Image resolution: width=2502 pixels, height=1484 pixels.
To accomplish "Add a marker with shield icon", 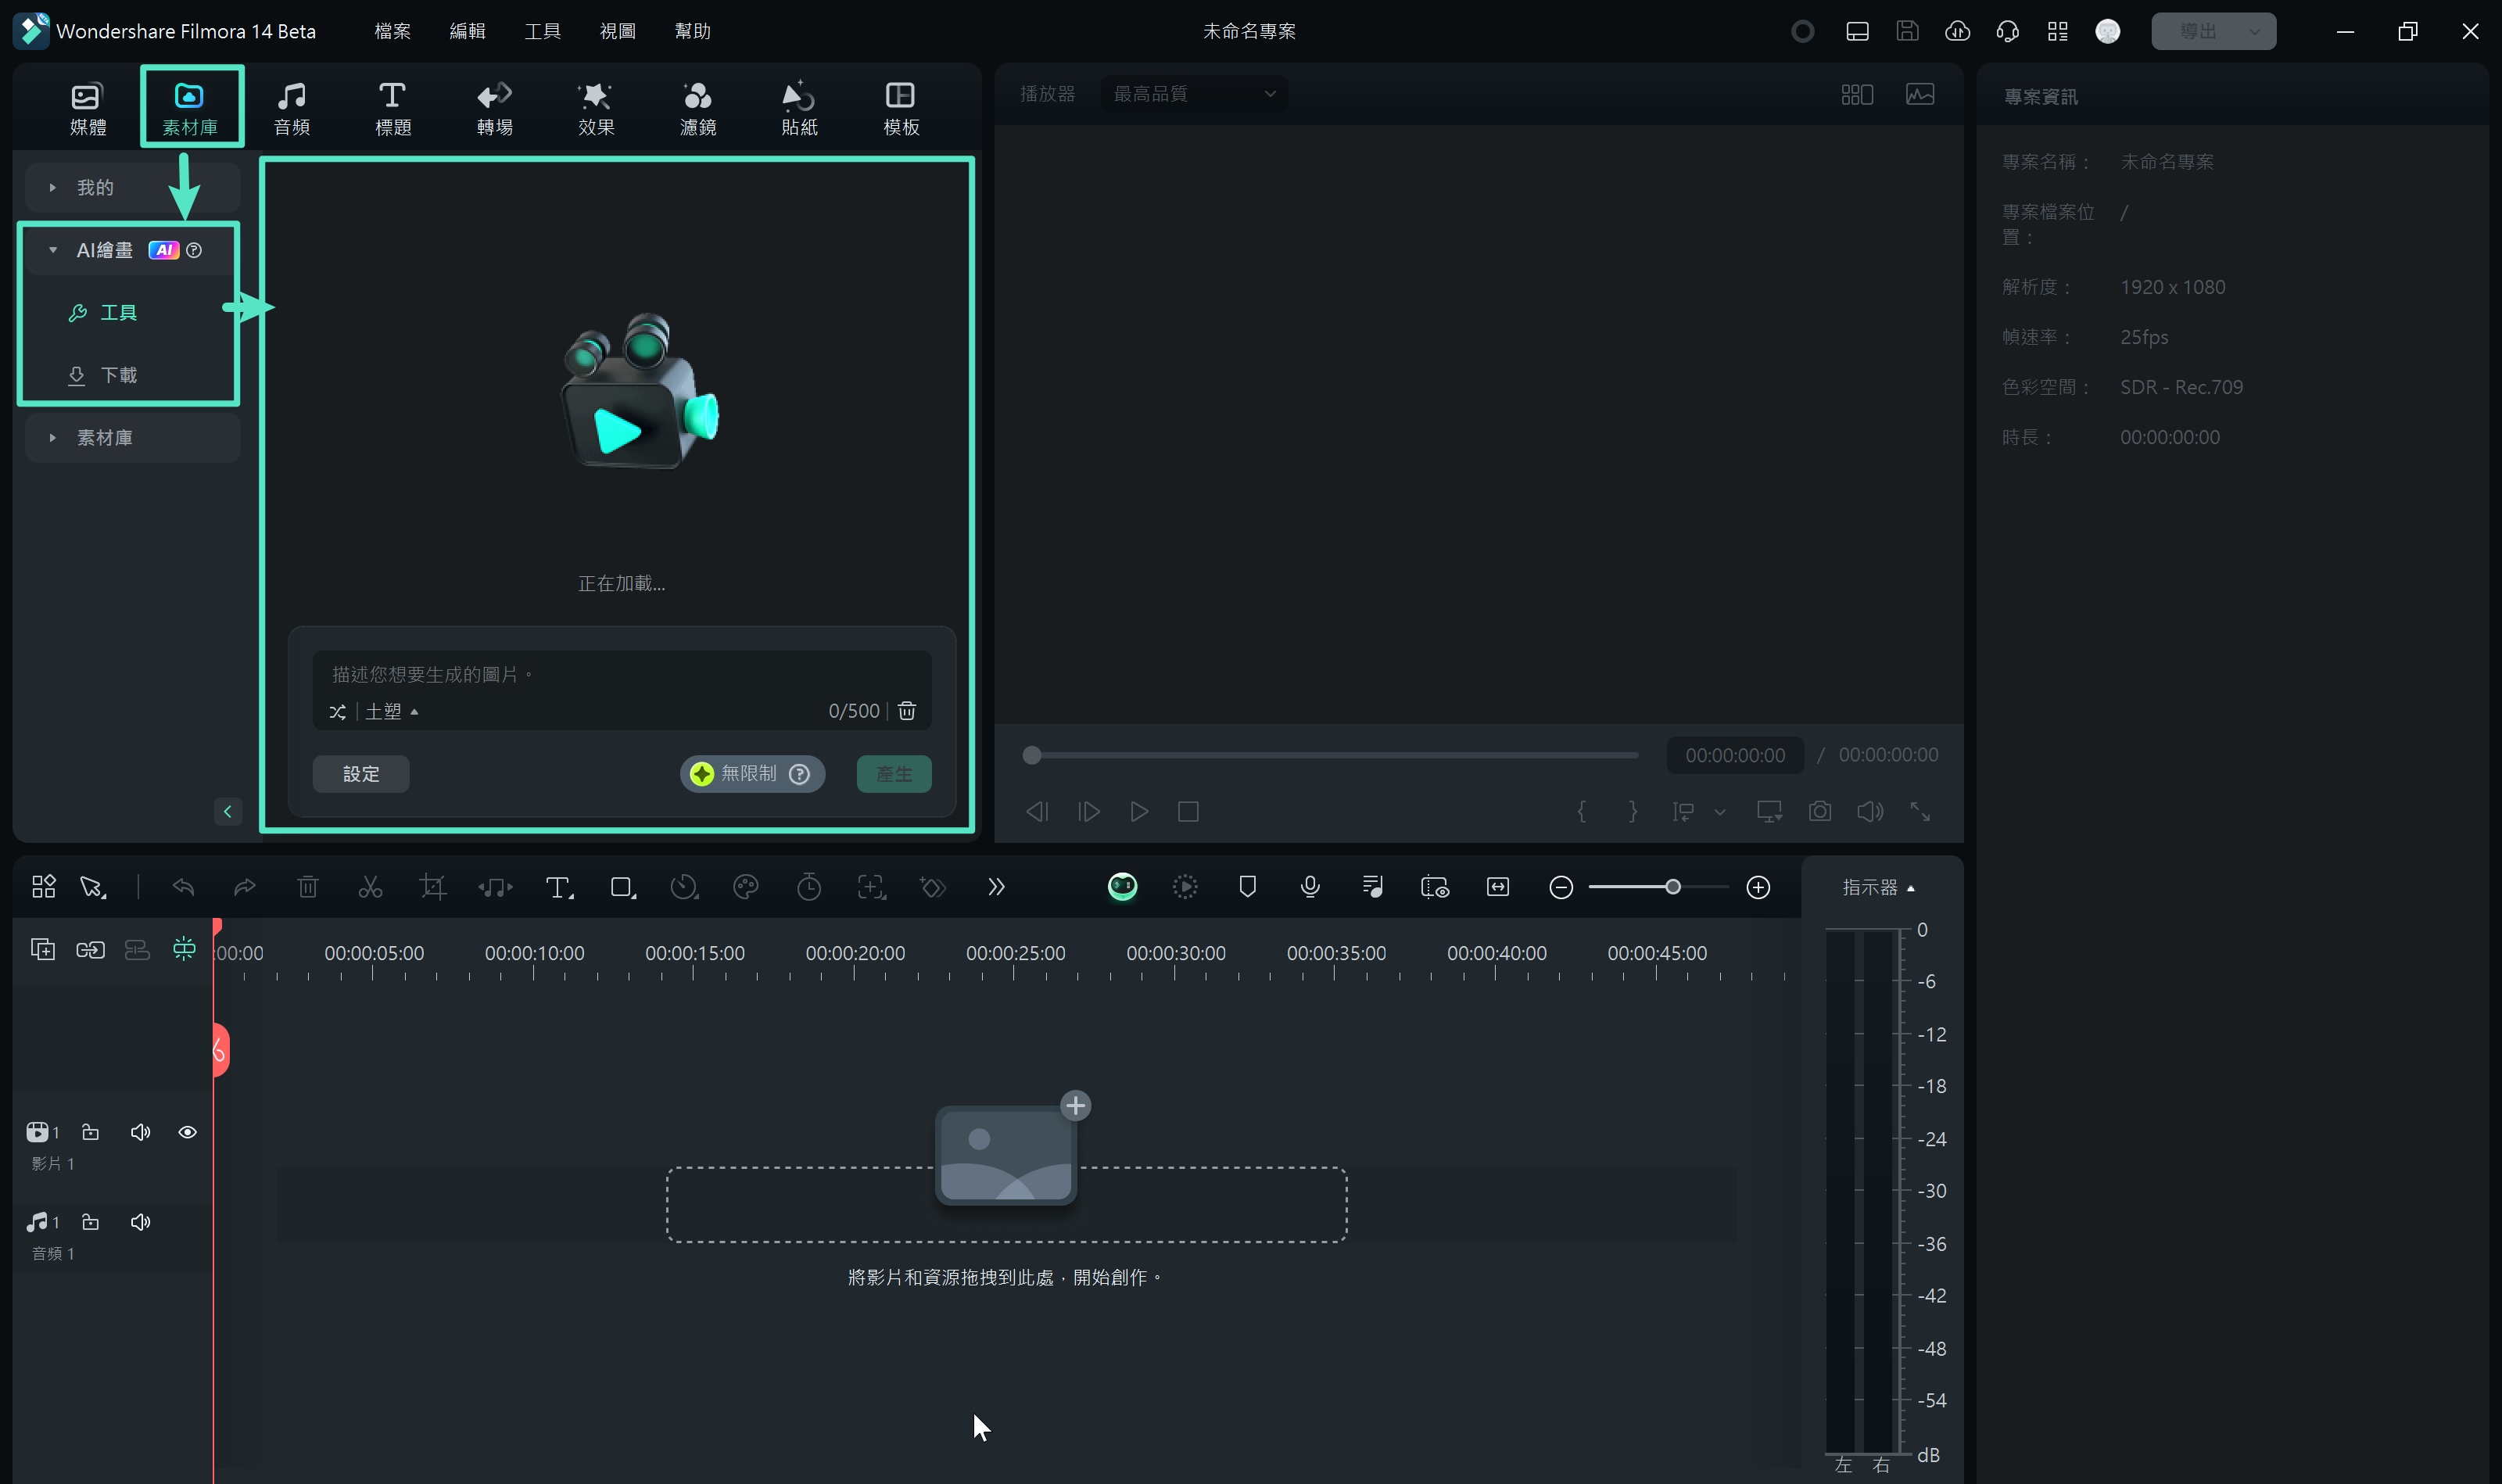I will pyautogui.click(x=1247, y=887).
